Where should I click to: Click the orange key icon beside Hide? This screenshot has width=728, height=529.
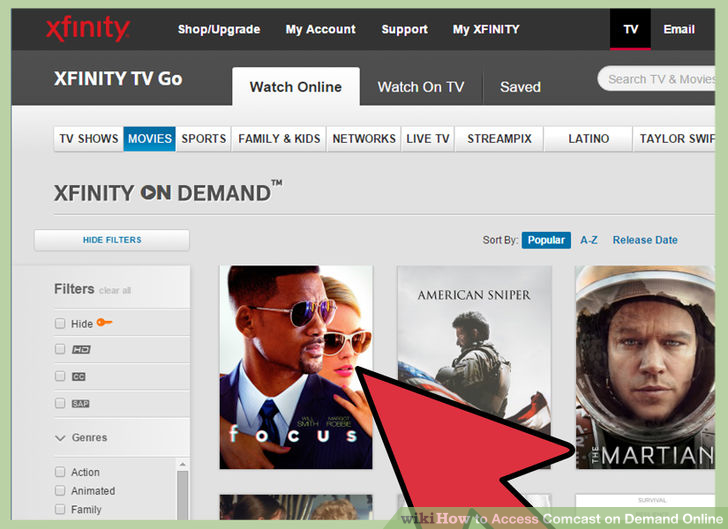pos(104,322)
